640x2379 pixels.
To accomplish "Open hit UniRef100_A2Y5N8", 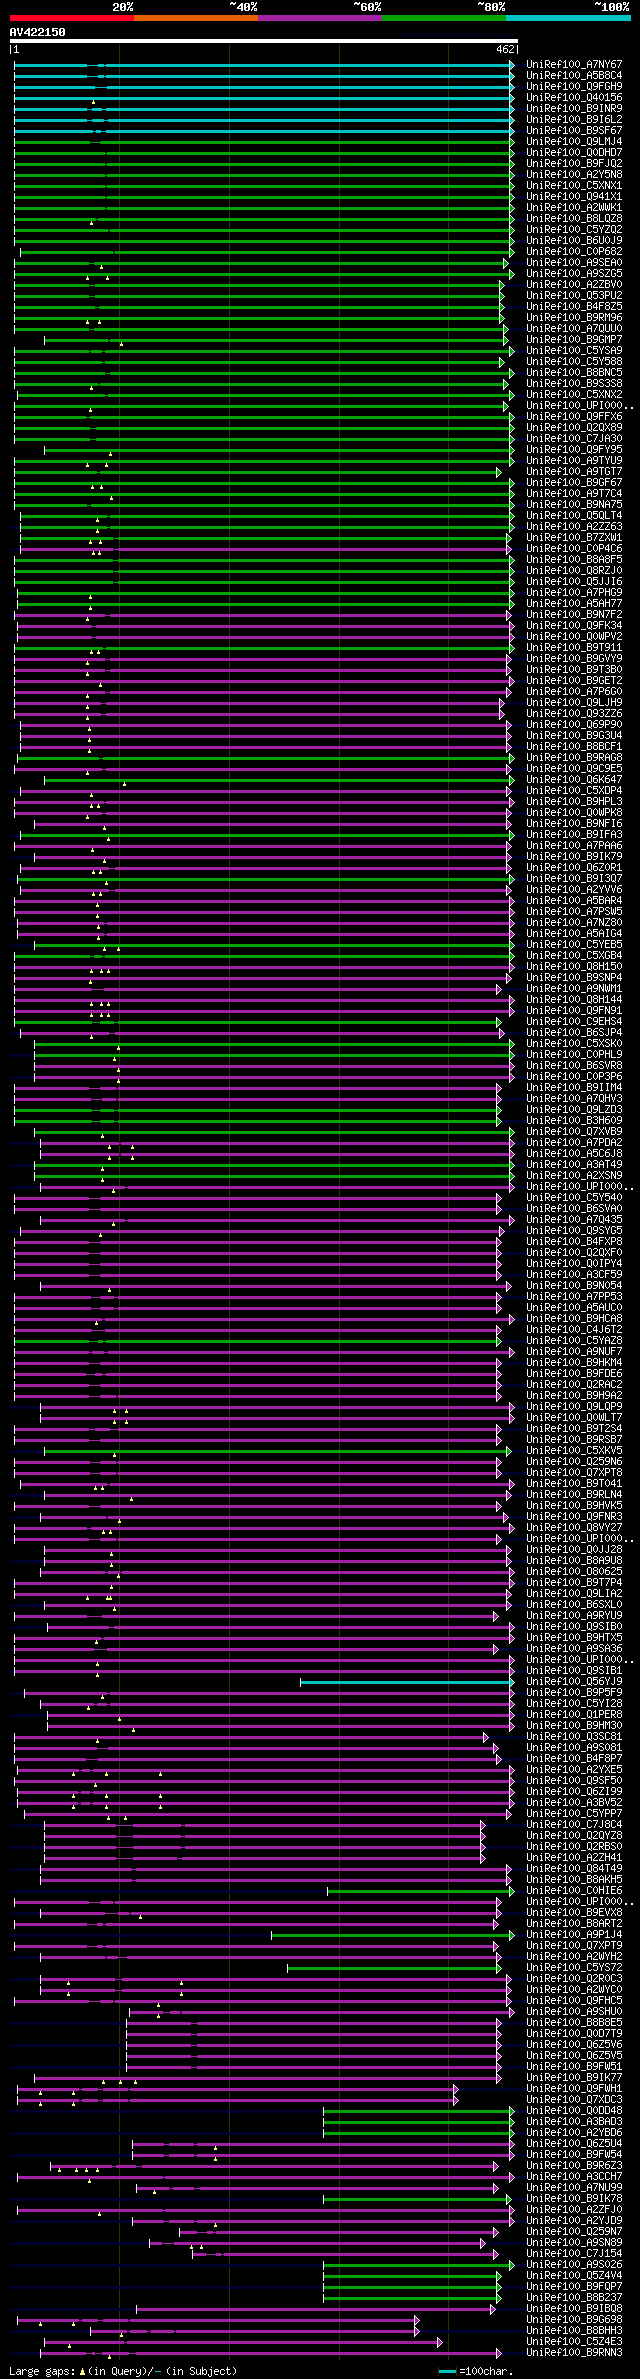I will (x=574, y=175).
